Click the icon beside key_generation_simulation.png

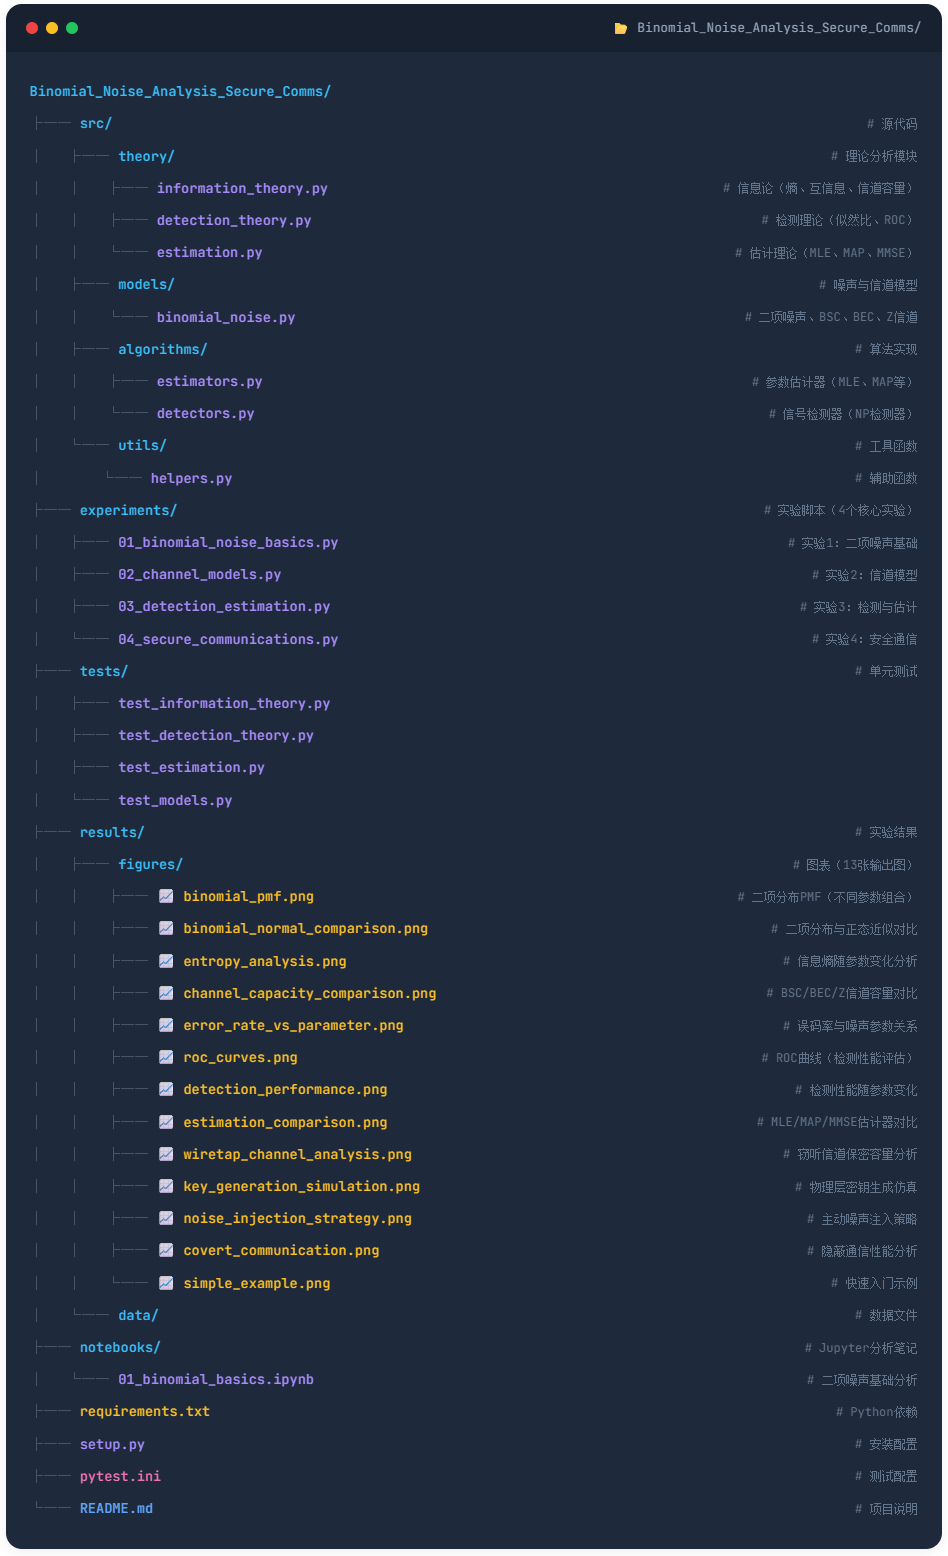[166, 1186]
